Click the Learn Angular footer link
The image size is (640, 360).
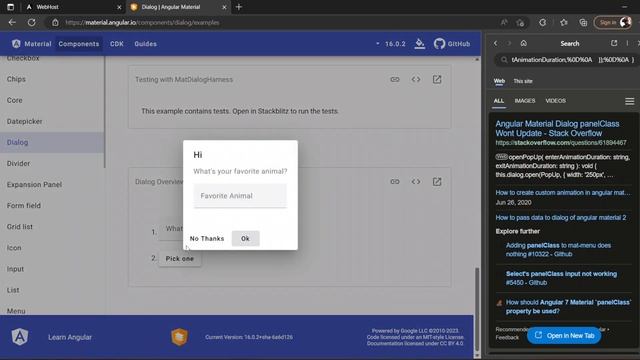click(70, 337)
